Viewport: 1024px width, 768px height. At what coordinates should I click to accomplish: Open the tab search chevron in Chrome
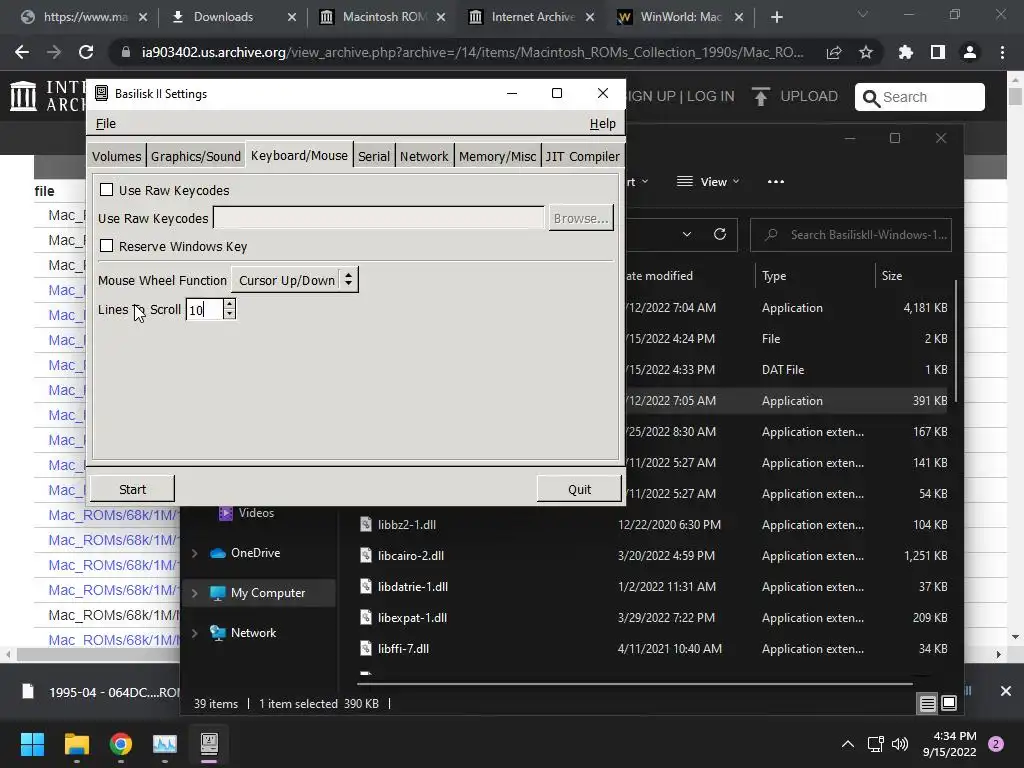point(863,14)
